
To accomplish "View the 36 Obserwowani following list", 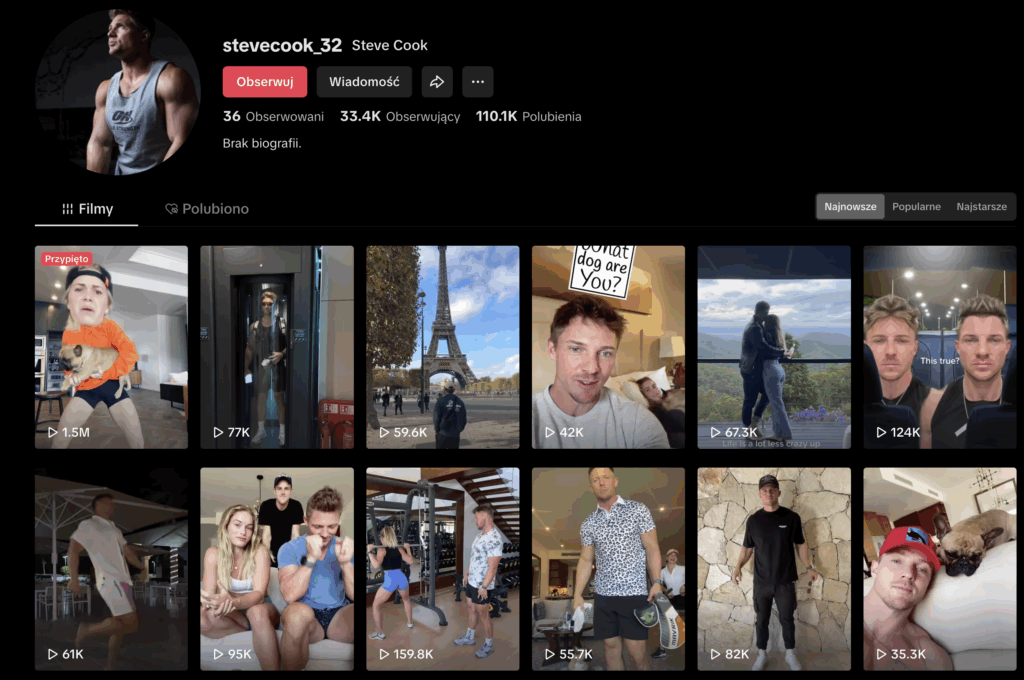I will point(273,117).
